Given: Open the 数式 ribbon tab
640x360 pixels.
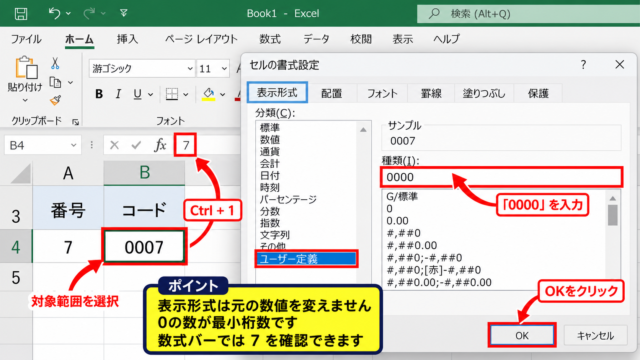Looking at the screenshot, I should (x=270, y=39).
